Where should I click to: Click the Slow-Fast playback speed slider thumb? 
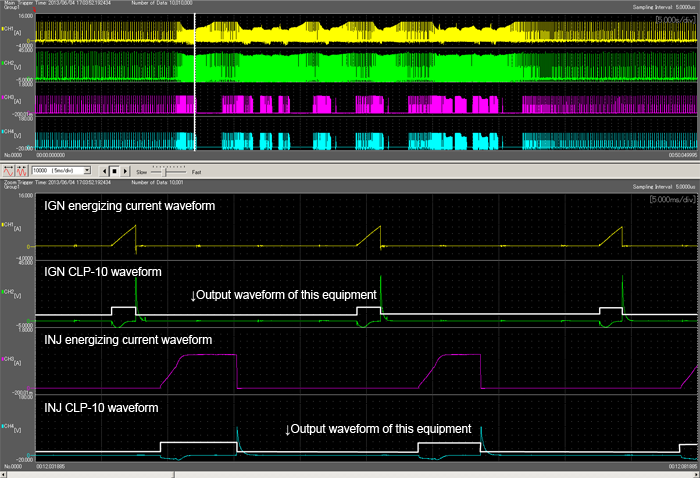(x=165, y=171)
